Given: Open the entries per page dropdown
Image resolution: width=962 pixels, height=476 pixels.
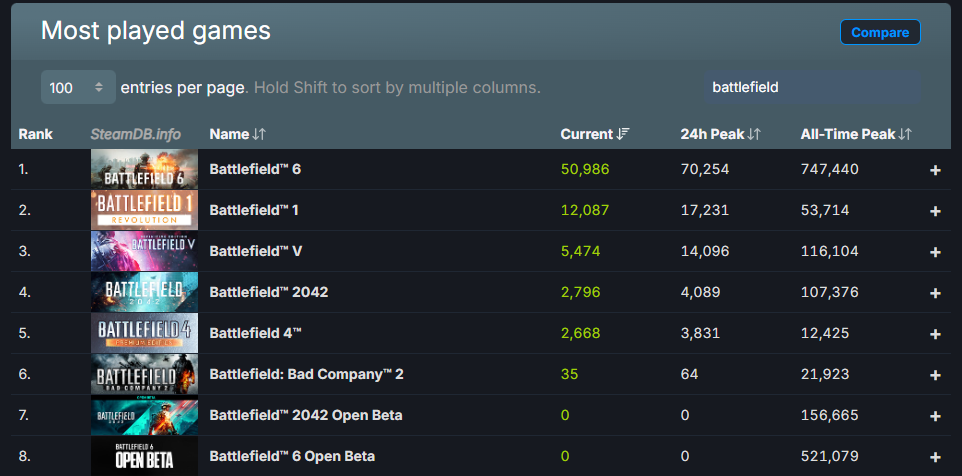Looking at the screenshot, I should (x=78, y=87).
